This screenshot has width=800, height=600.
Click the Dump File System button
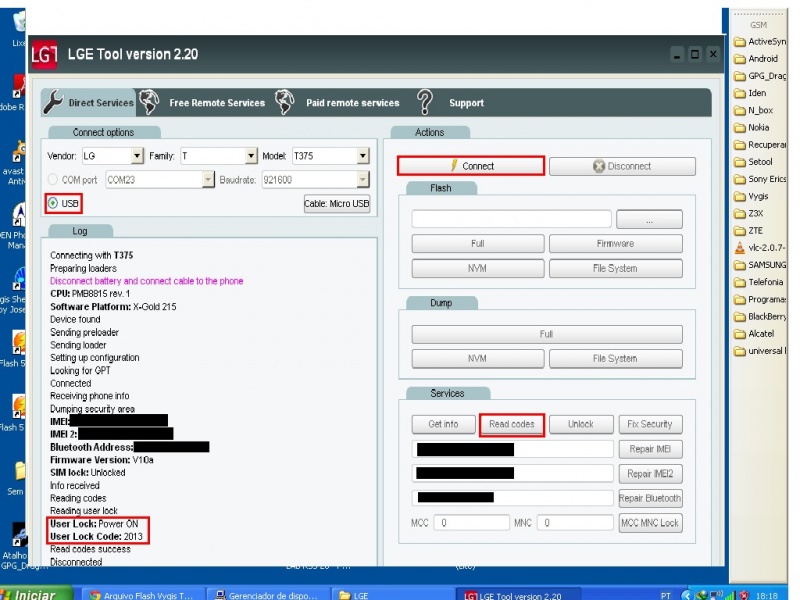tap(615, 359)
